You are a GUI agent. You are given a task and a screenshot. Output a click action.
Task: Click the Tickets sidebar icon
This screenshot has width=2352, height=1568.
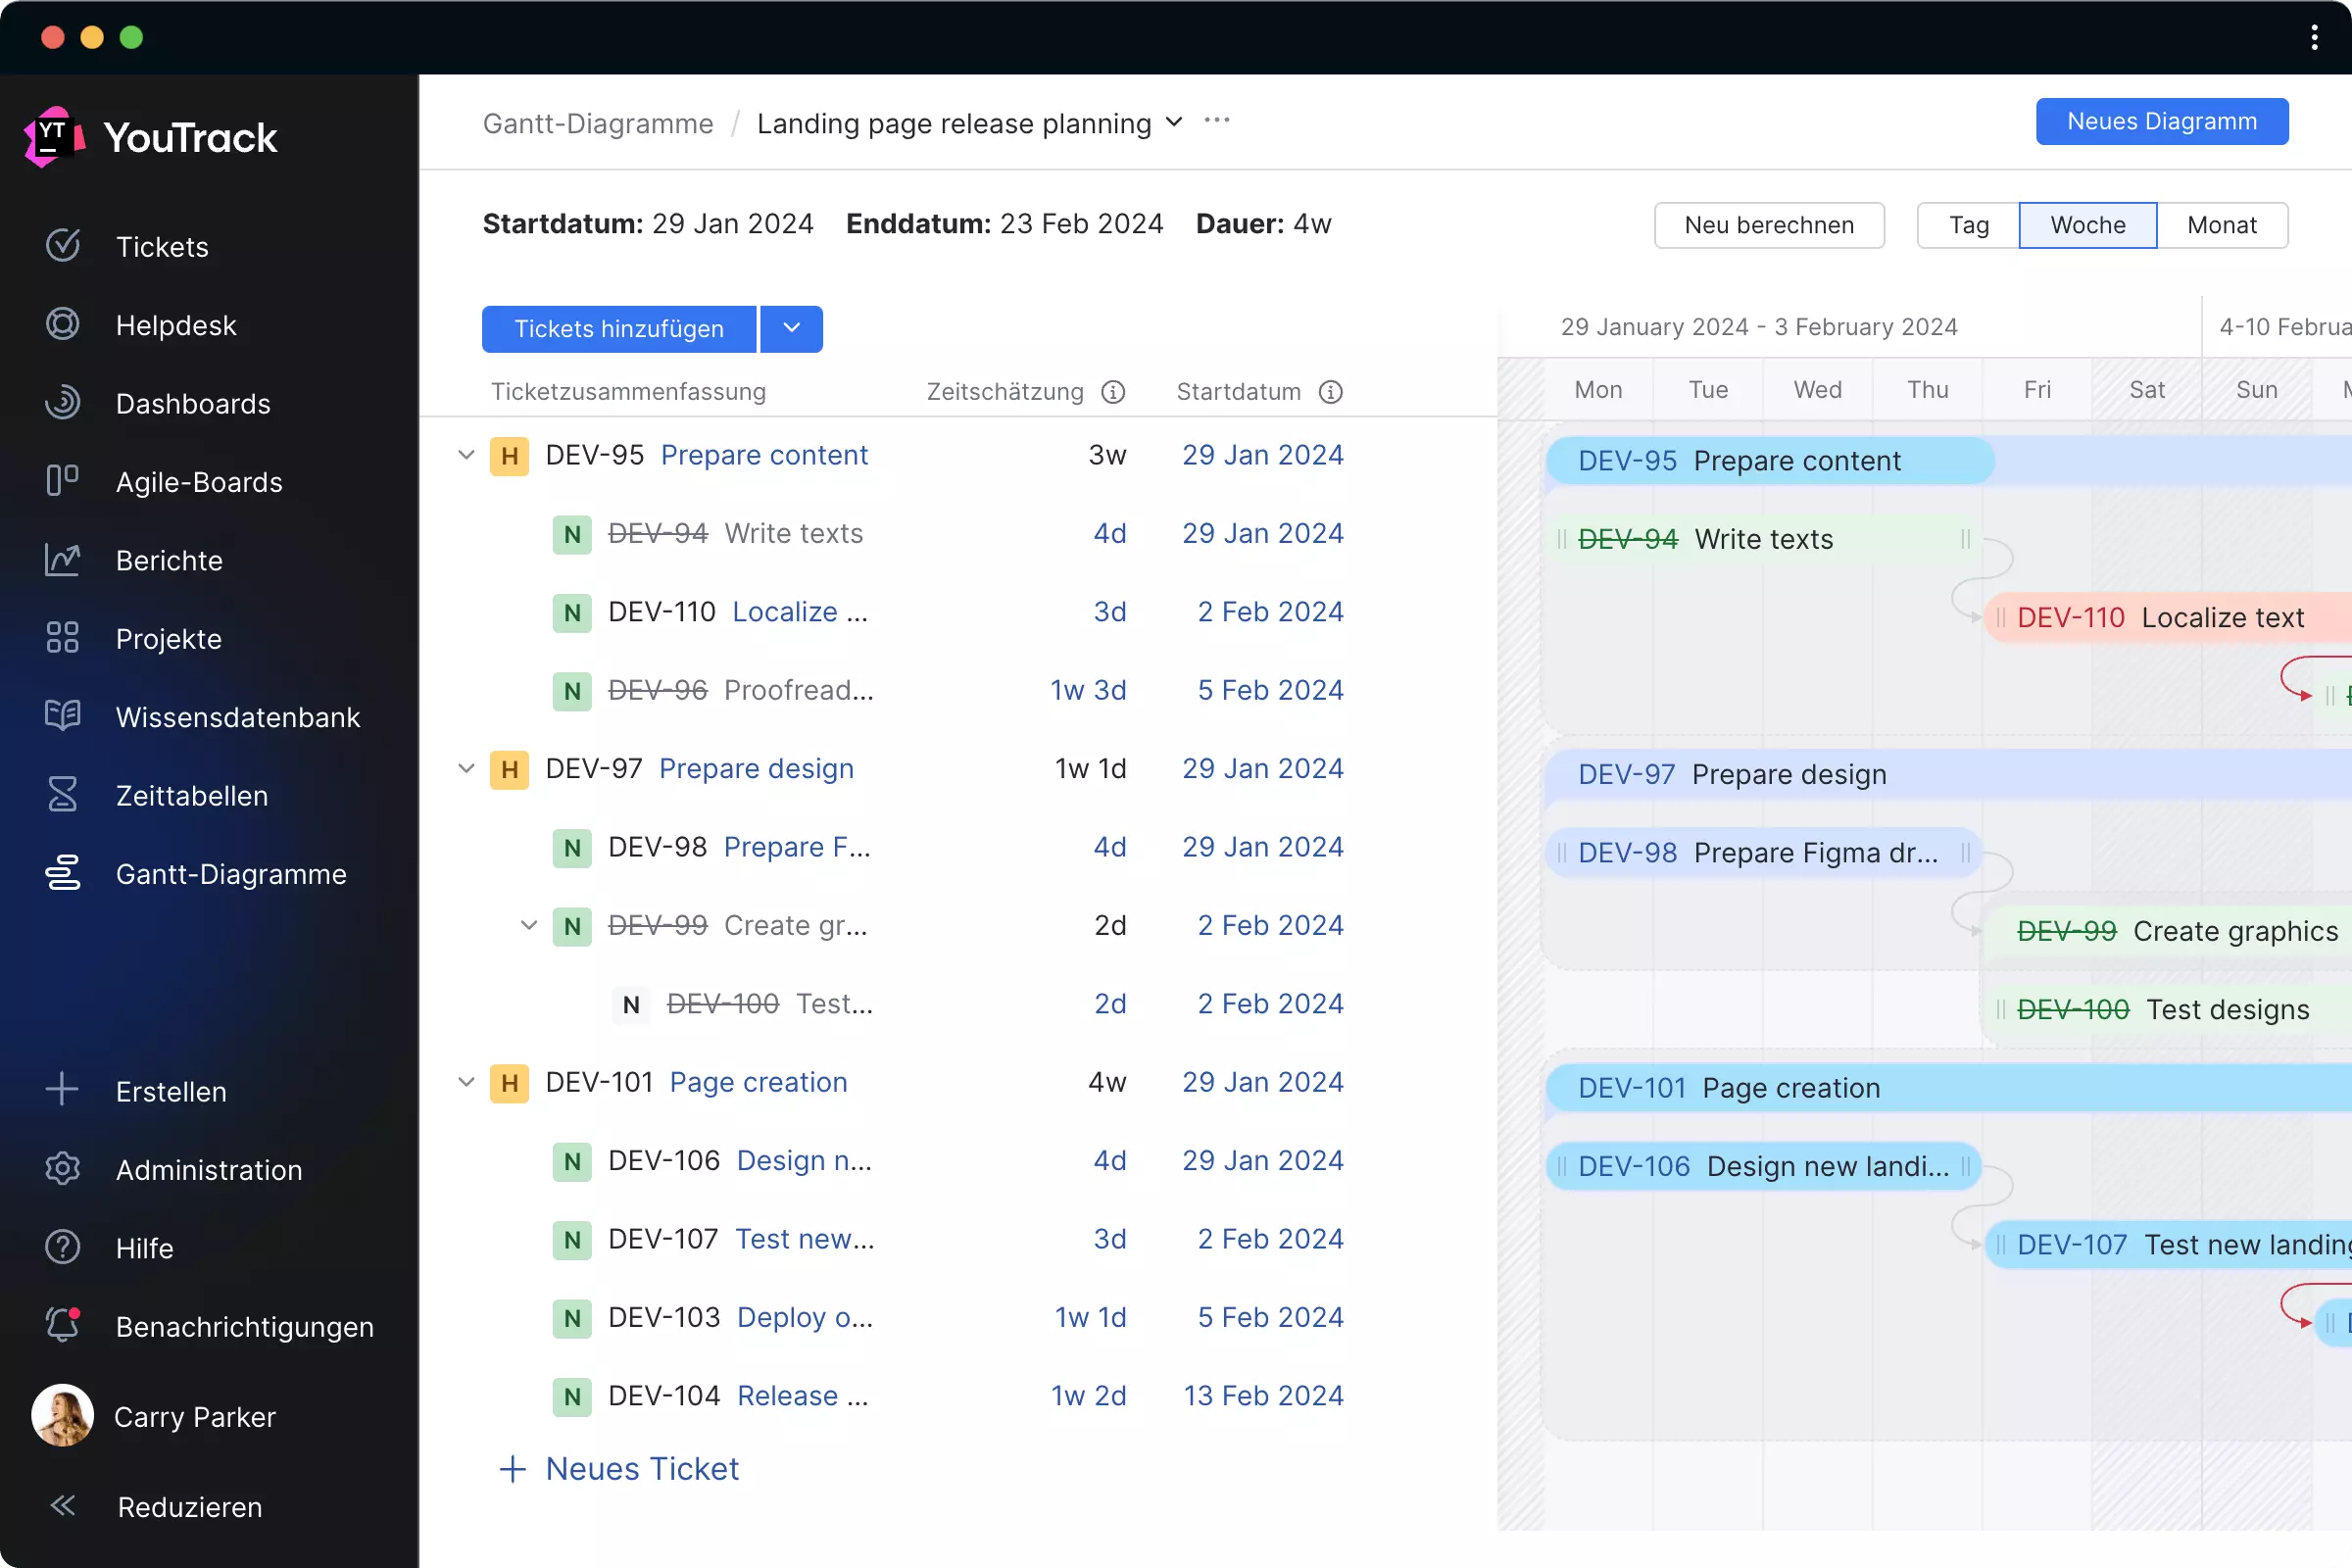(x=63, y=245)
